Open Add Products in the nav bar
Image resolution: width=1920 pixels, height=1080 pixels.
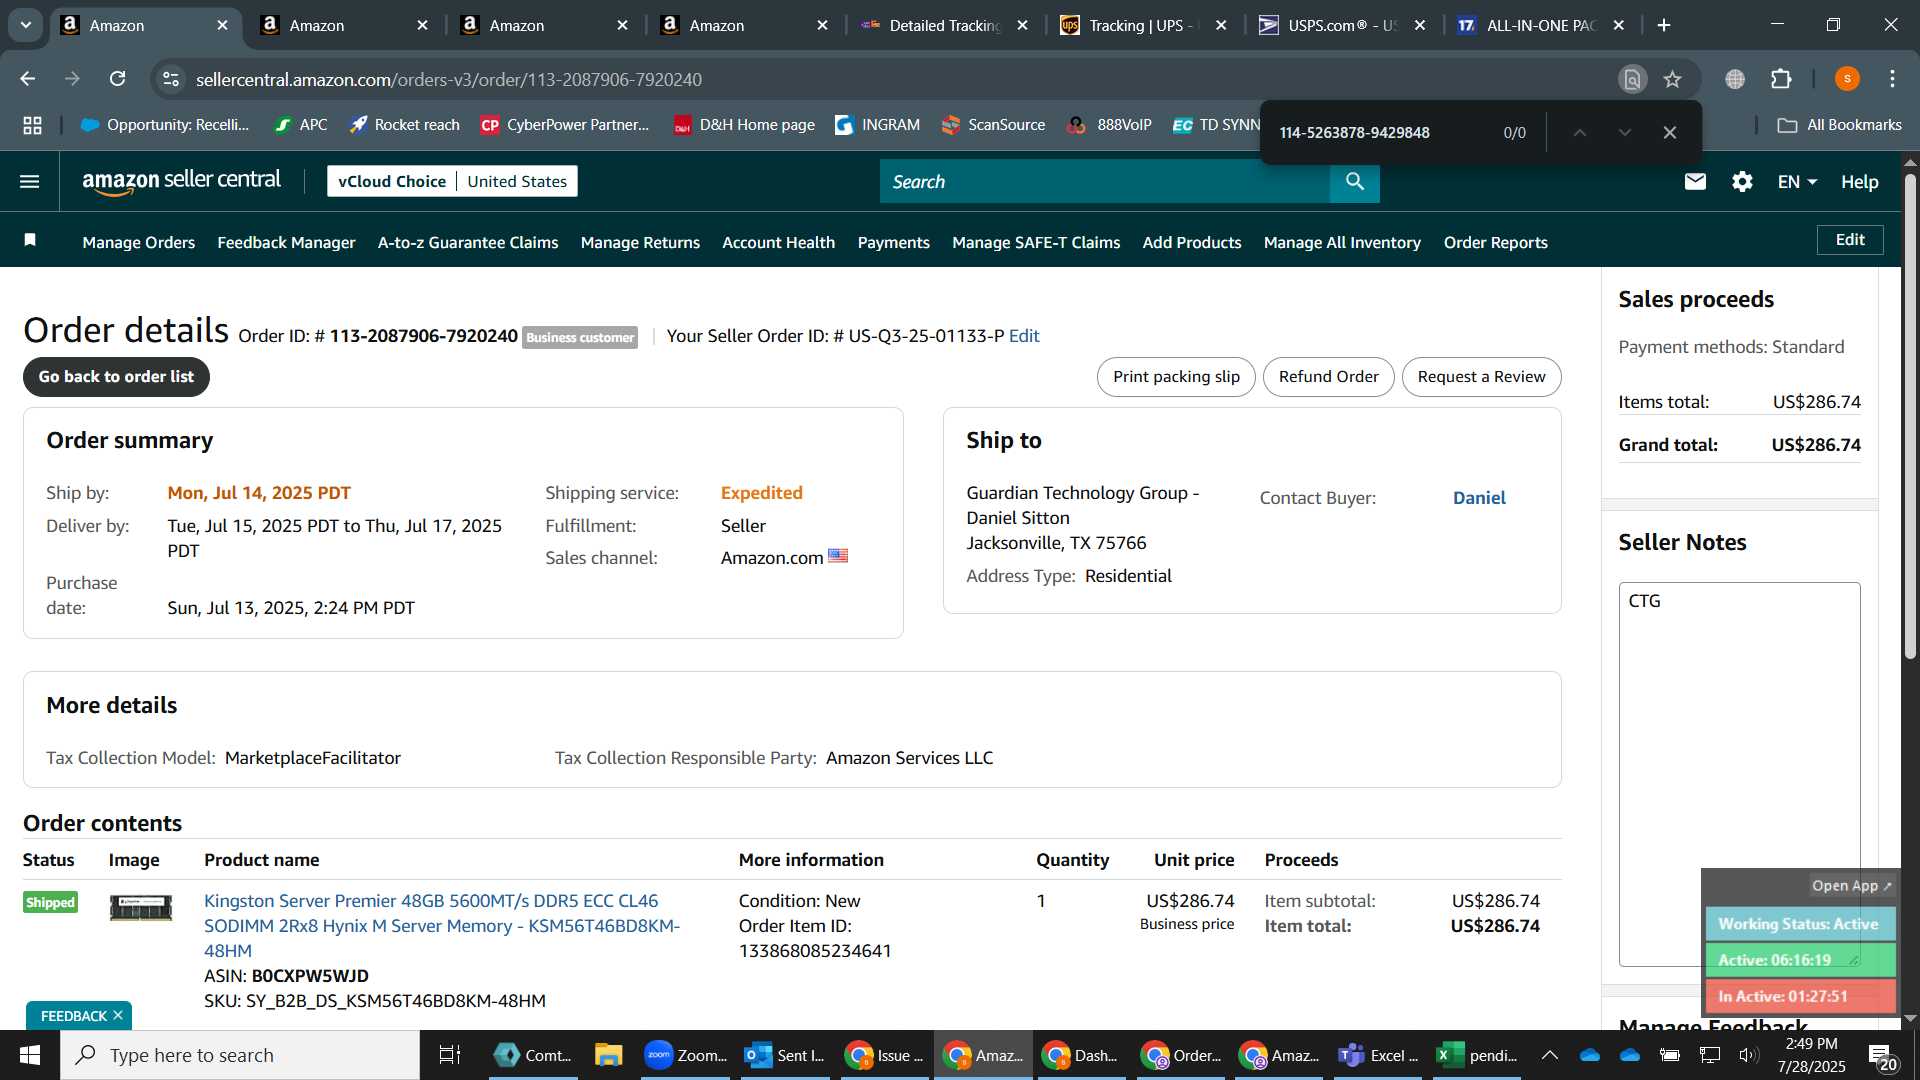[x=1192, y=242]
